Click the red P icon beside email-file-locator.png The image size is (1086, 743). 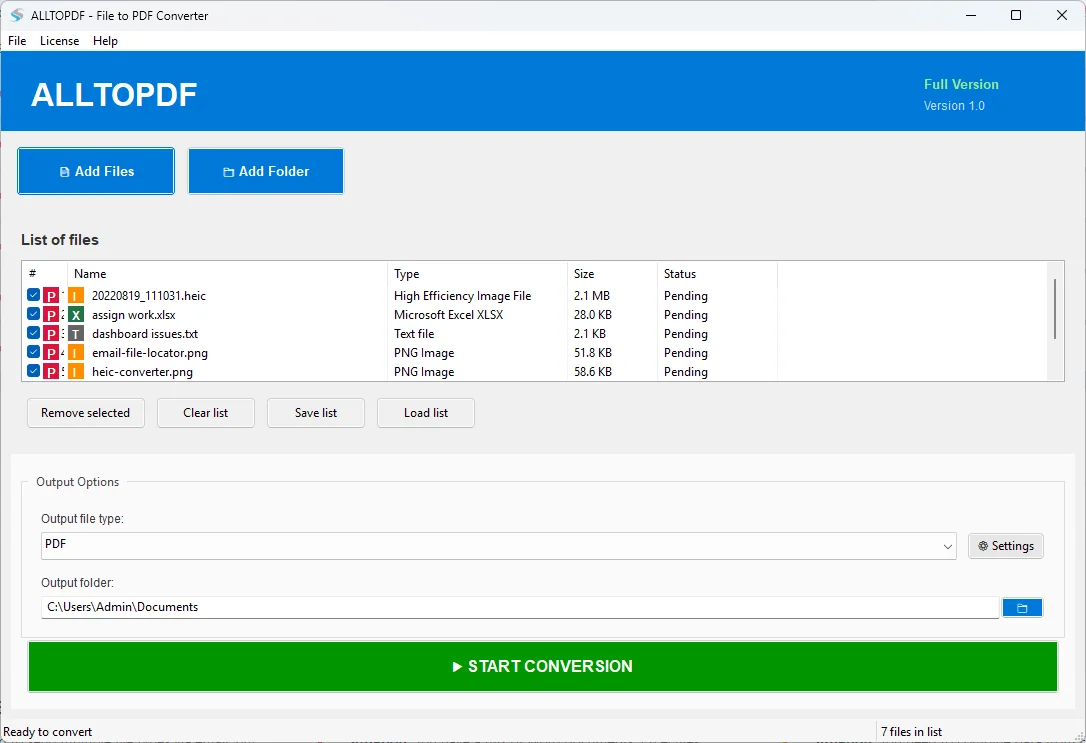coord(50,352)
